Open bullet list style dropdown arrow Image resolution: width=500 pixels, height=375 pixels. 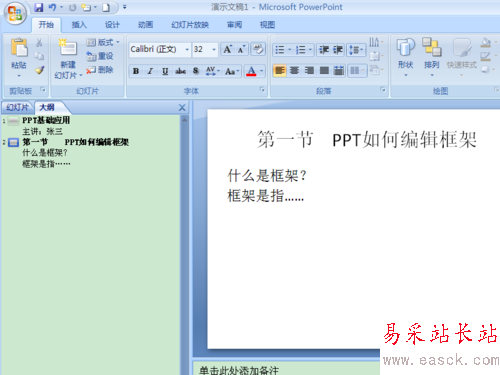click(289, 50)
